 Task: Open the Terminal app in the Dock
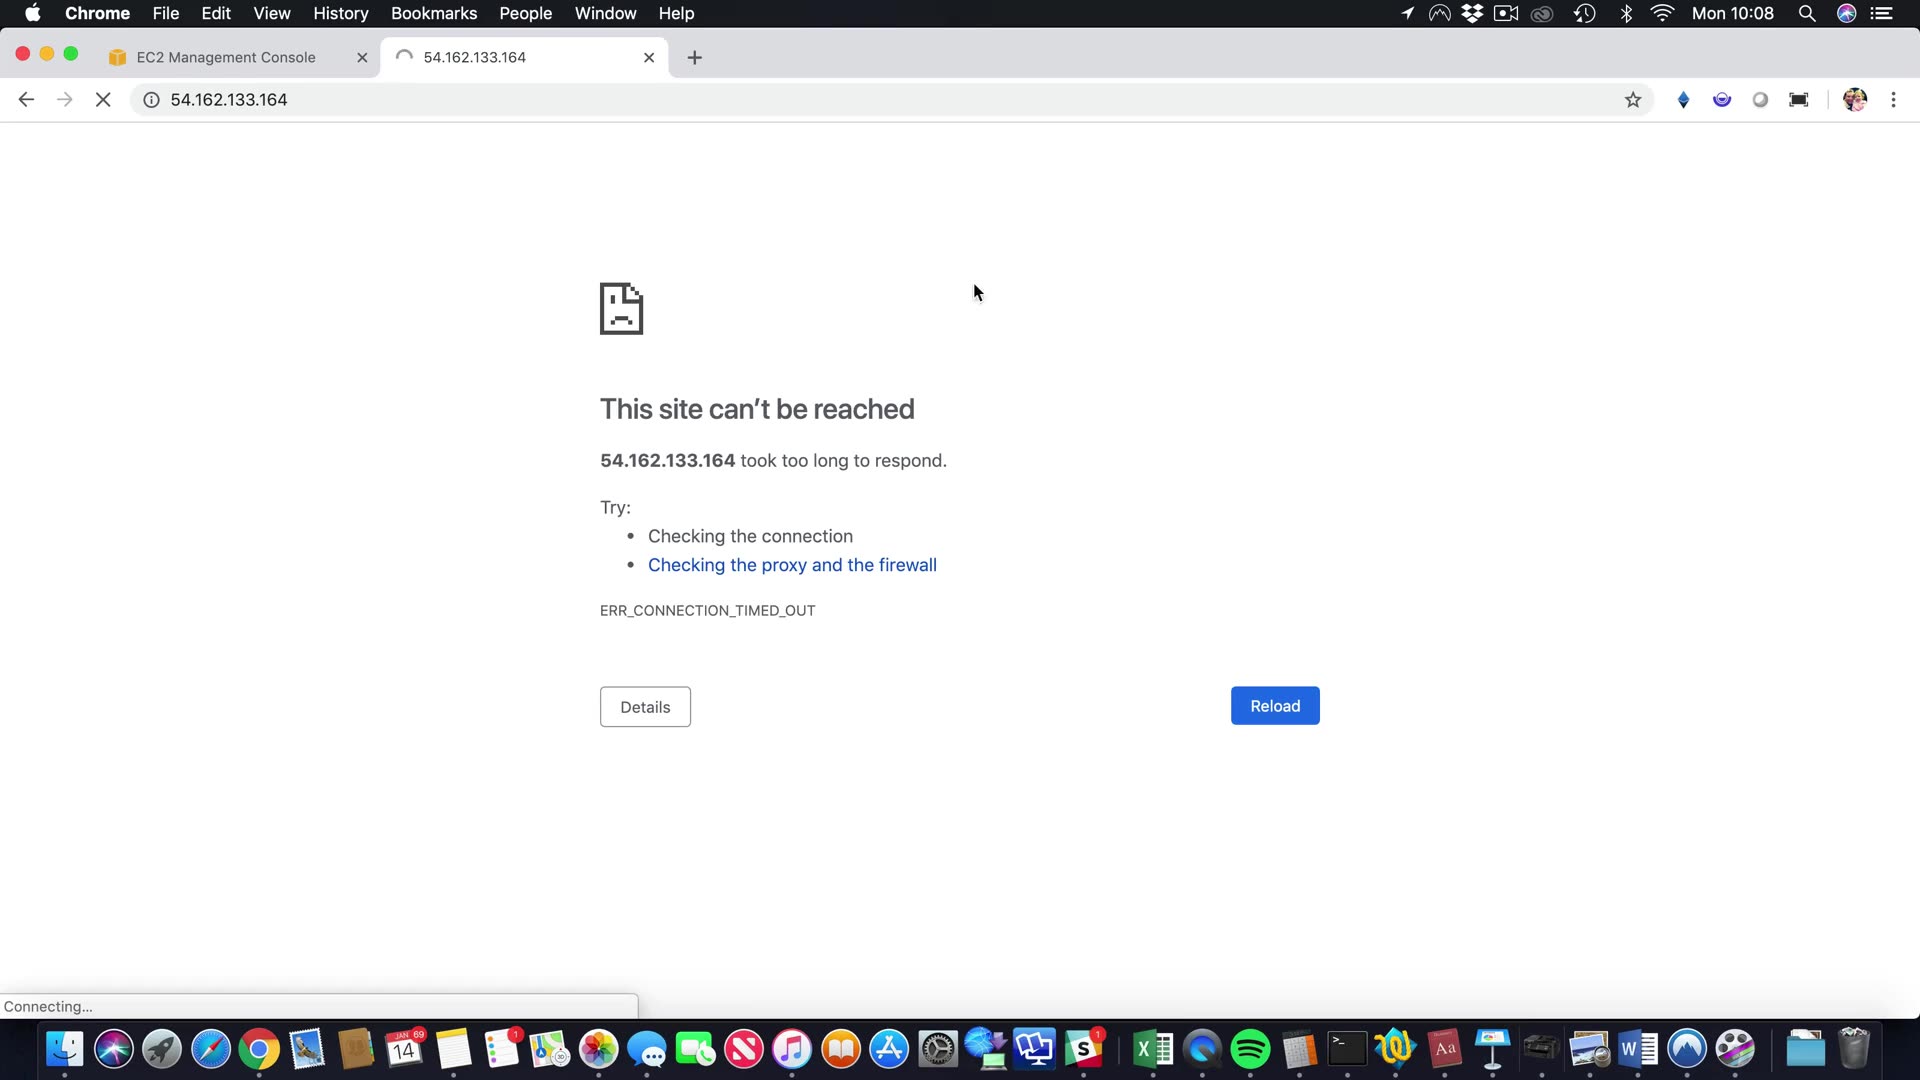pos(1347,1049)
